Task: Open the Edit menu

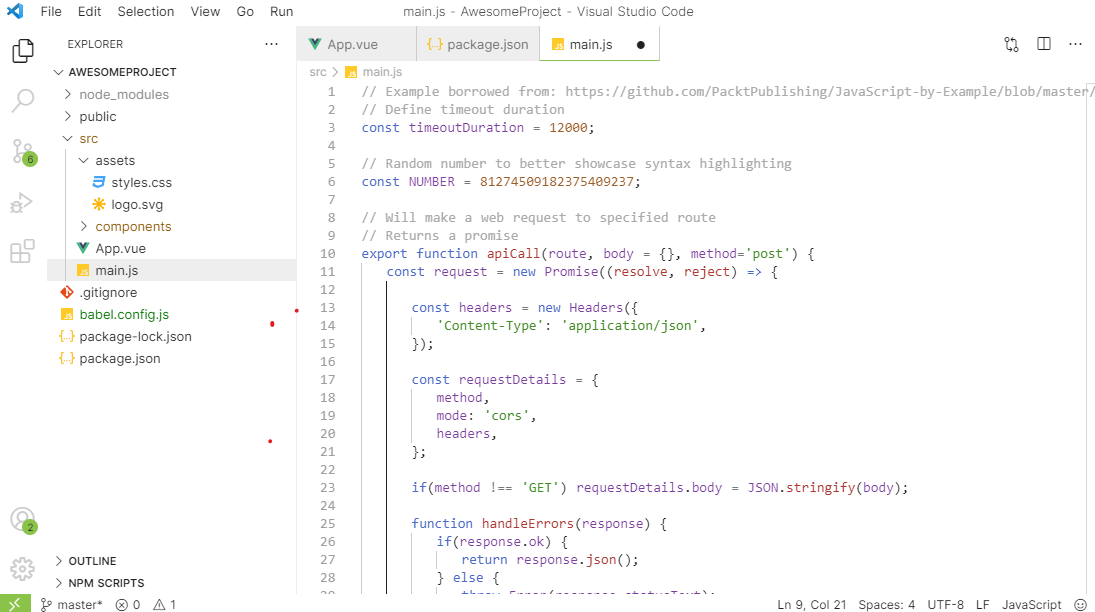Action: tap(89, 11)
